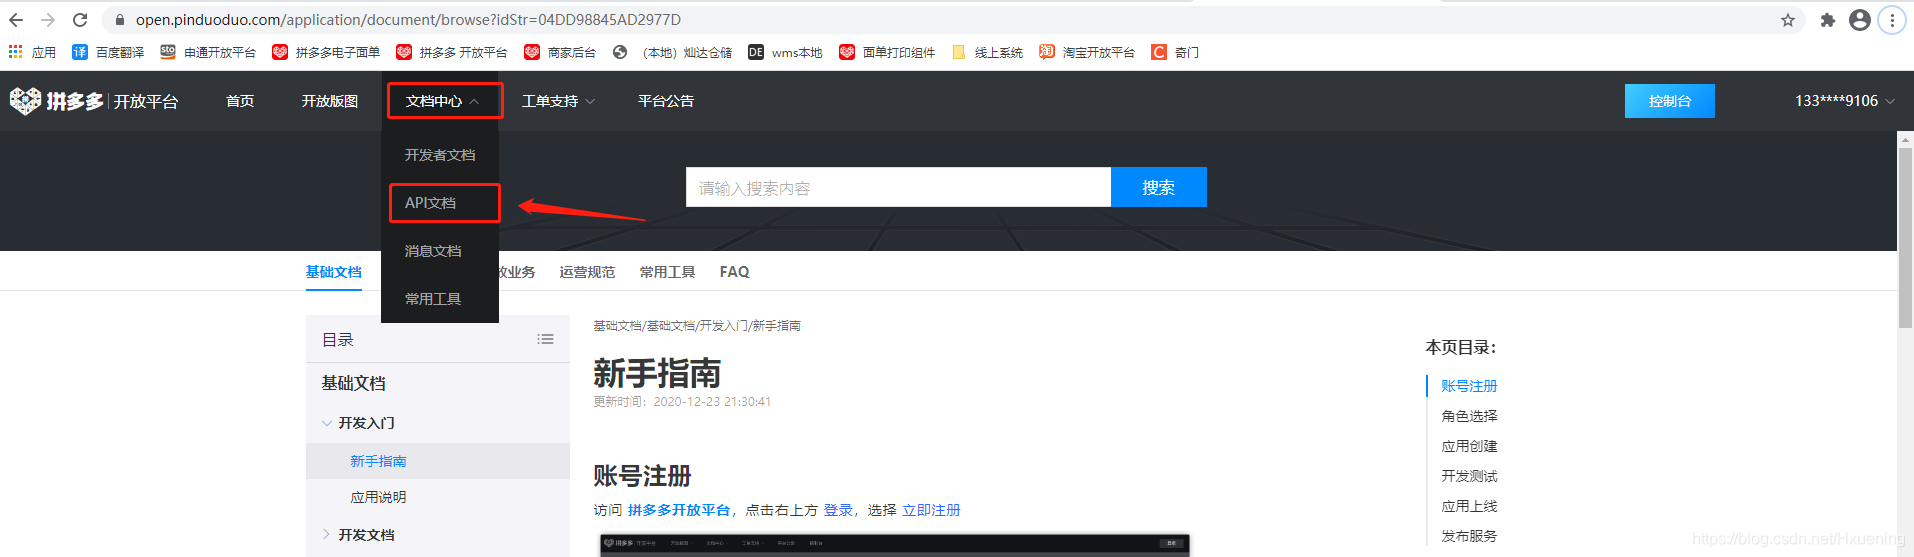The height and width of the screenshot is (557, 1914).
Task: Jump to 应用上线 in page contents
Action: click(x=1469, y=506)
